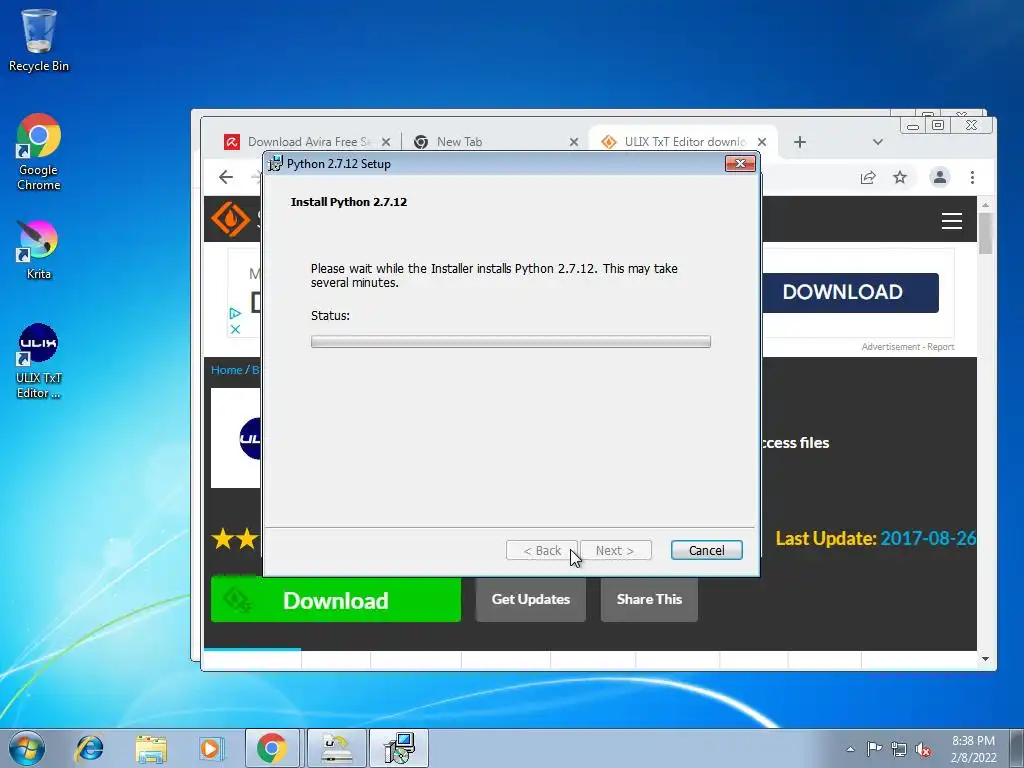
Task: Click the muted volume tray icon
Action: (923, 749)
